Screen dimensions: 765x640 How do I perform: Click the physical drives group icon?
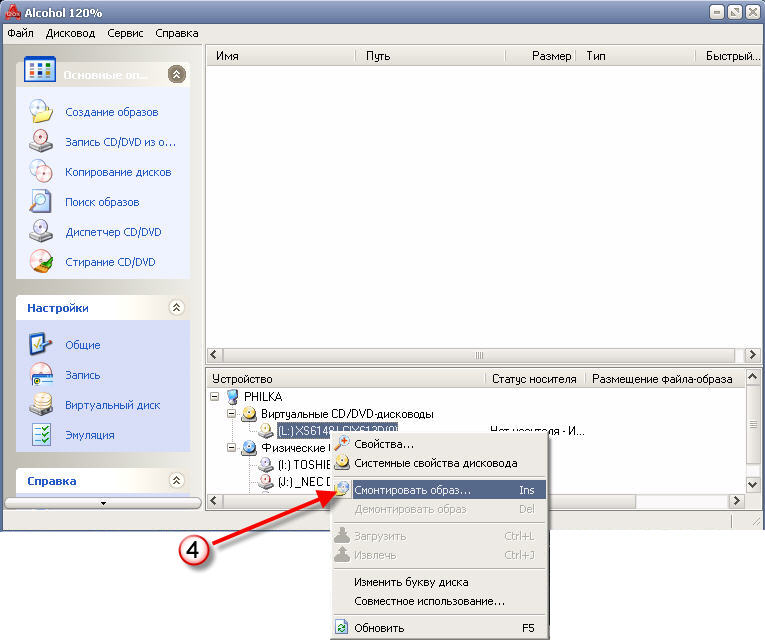[249, 447]
